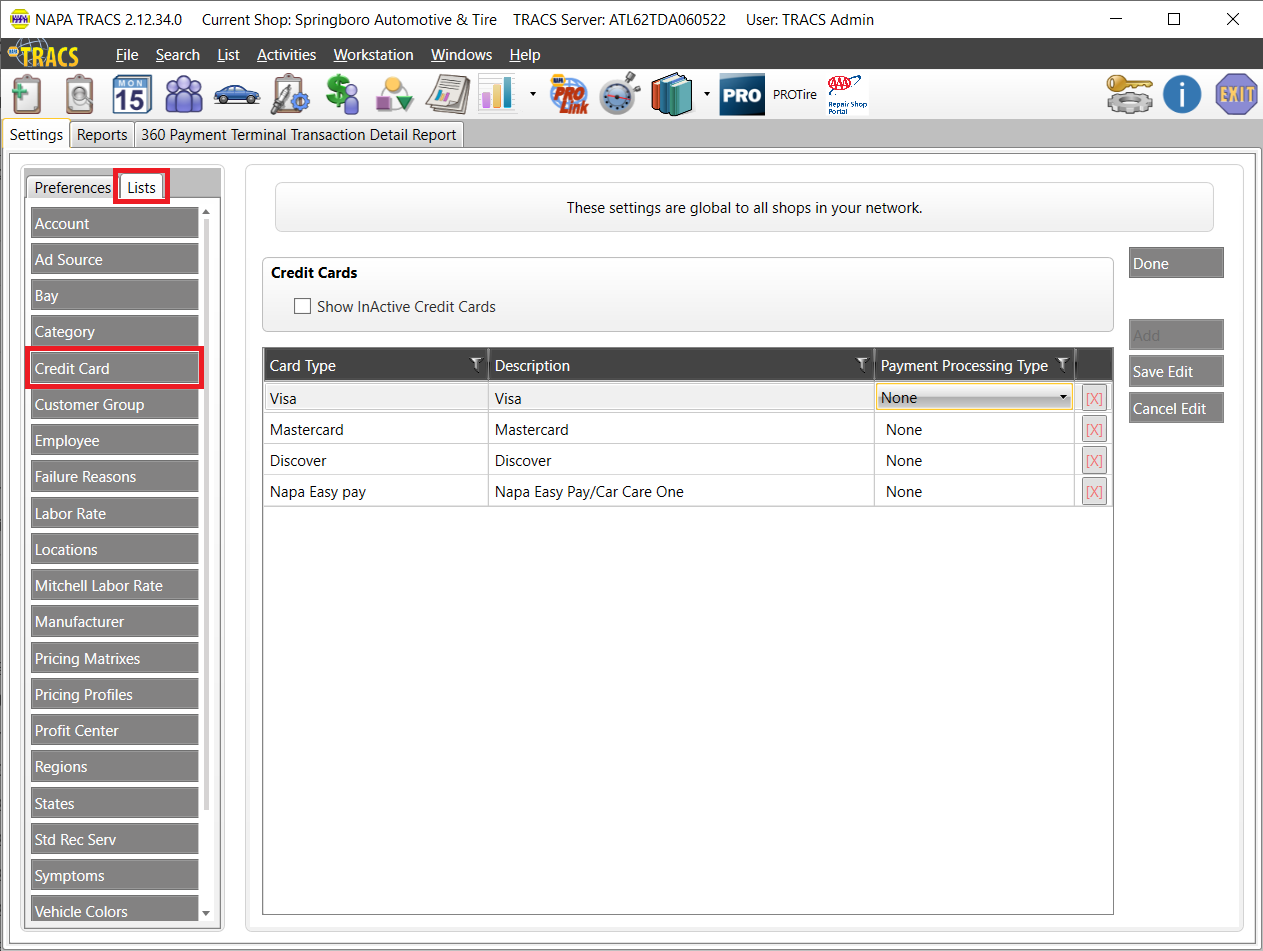Expand dropdown arrow beside bar chart icon
1263x951 pixels.
click(533, 95)
